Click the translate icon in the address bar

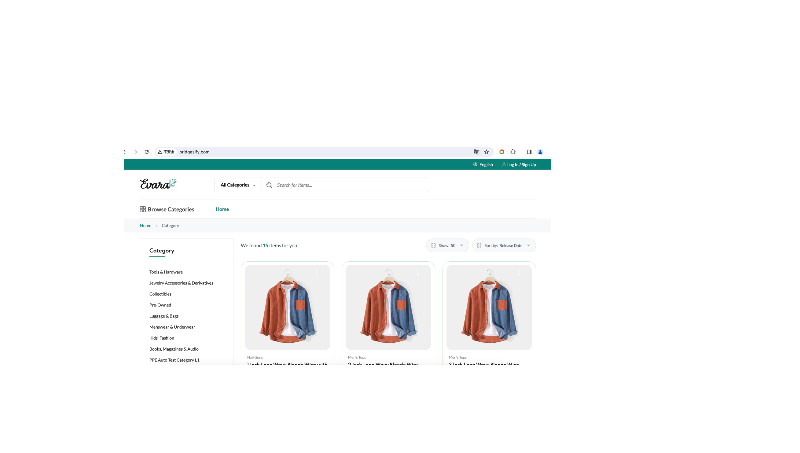click(476, 152)
